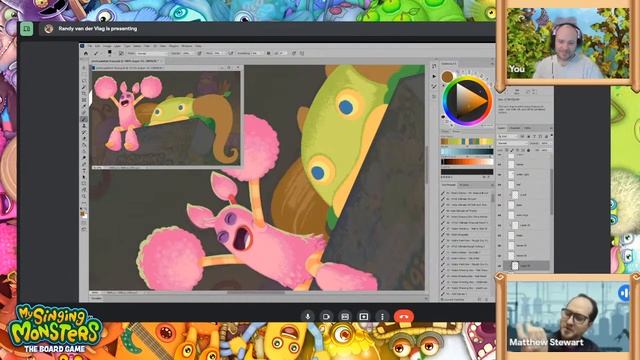Open more options in the meeting bar

[382, 316]
